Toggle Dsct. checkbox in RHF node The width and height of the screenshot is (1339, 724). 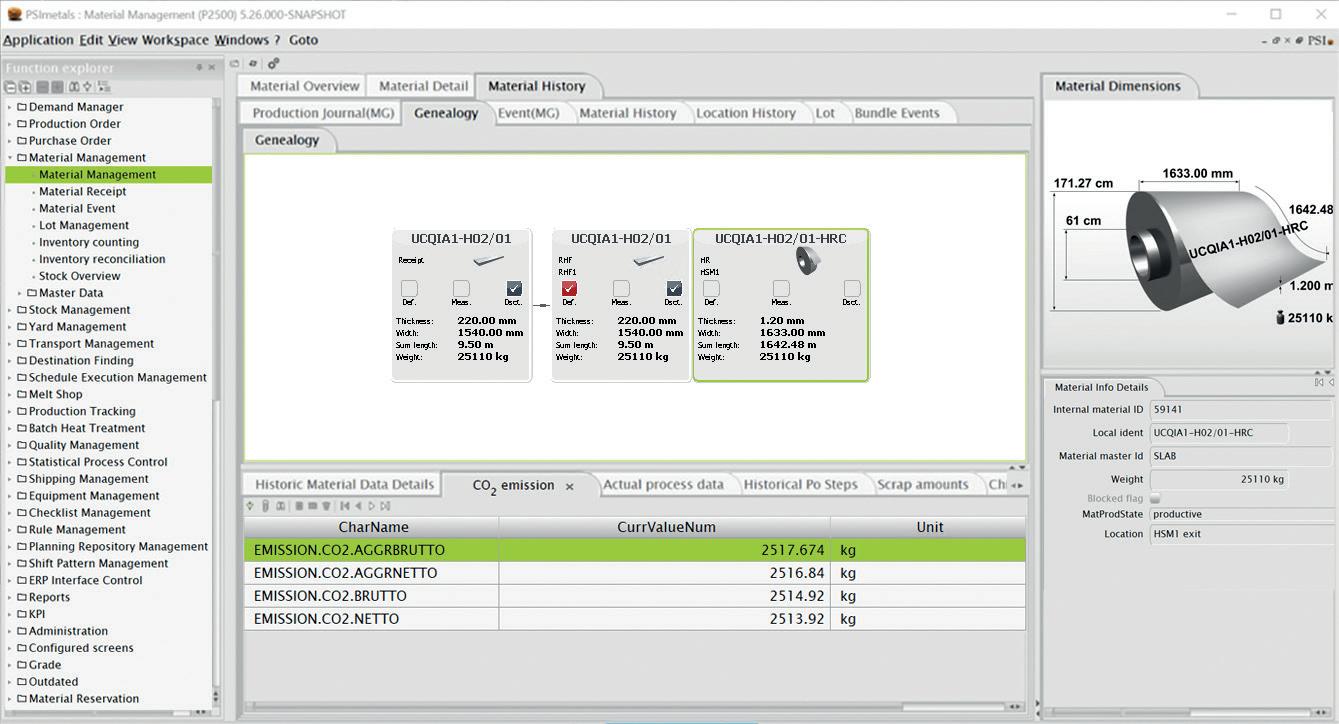click(674, 289)
